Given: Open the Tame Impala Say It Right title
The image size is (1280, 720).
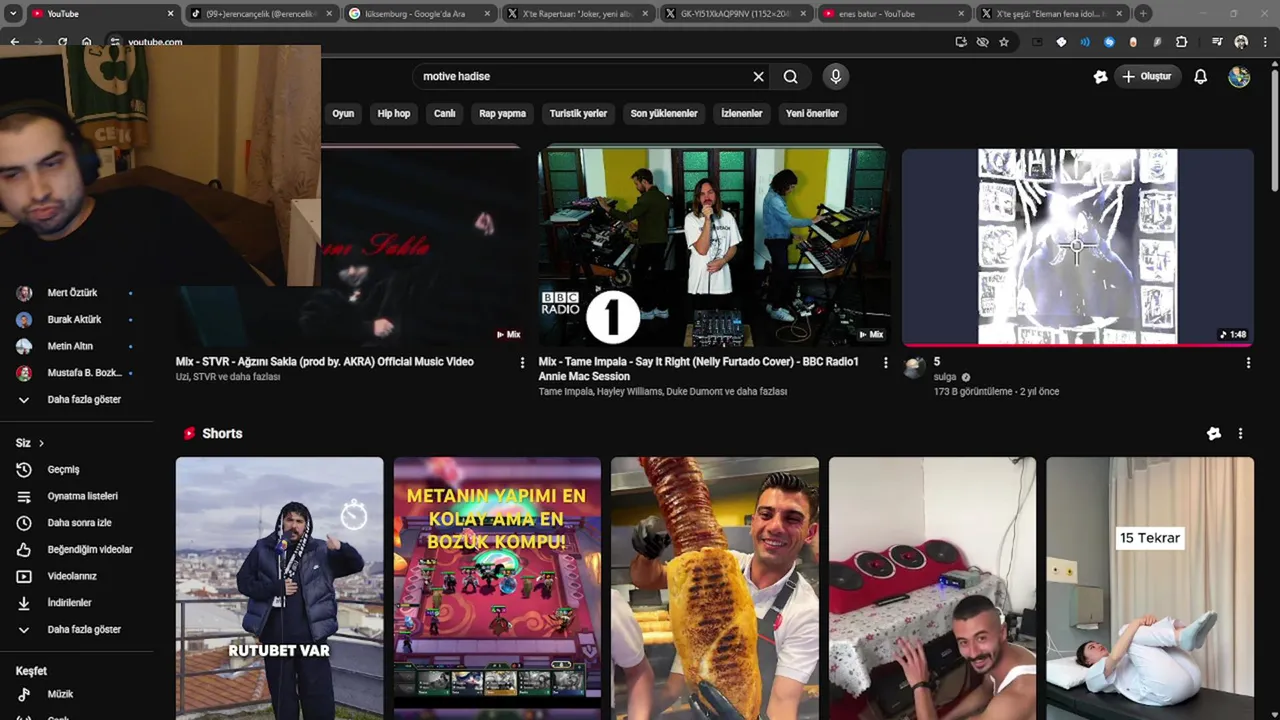Looking at the screenshot, I should (699, 369).
